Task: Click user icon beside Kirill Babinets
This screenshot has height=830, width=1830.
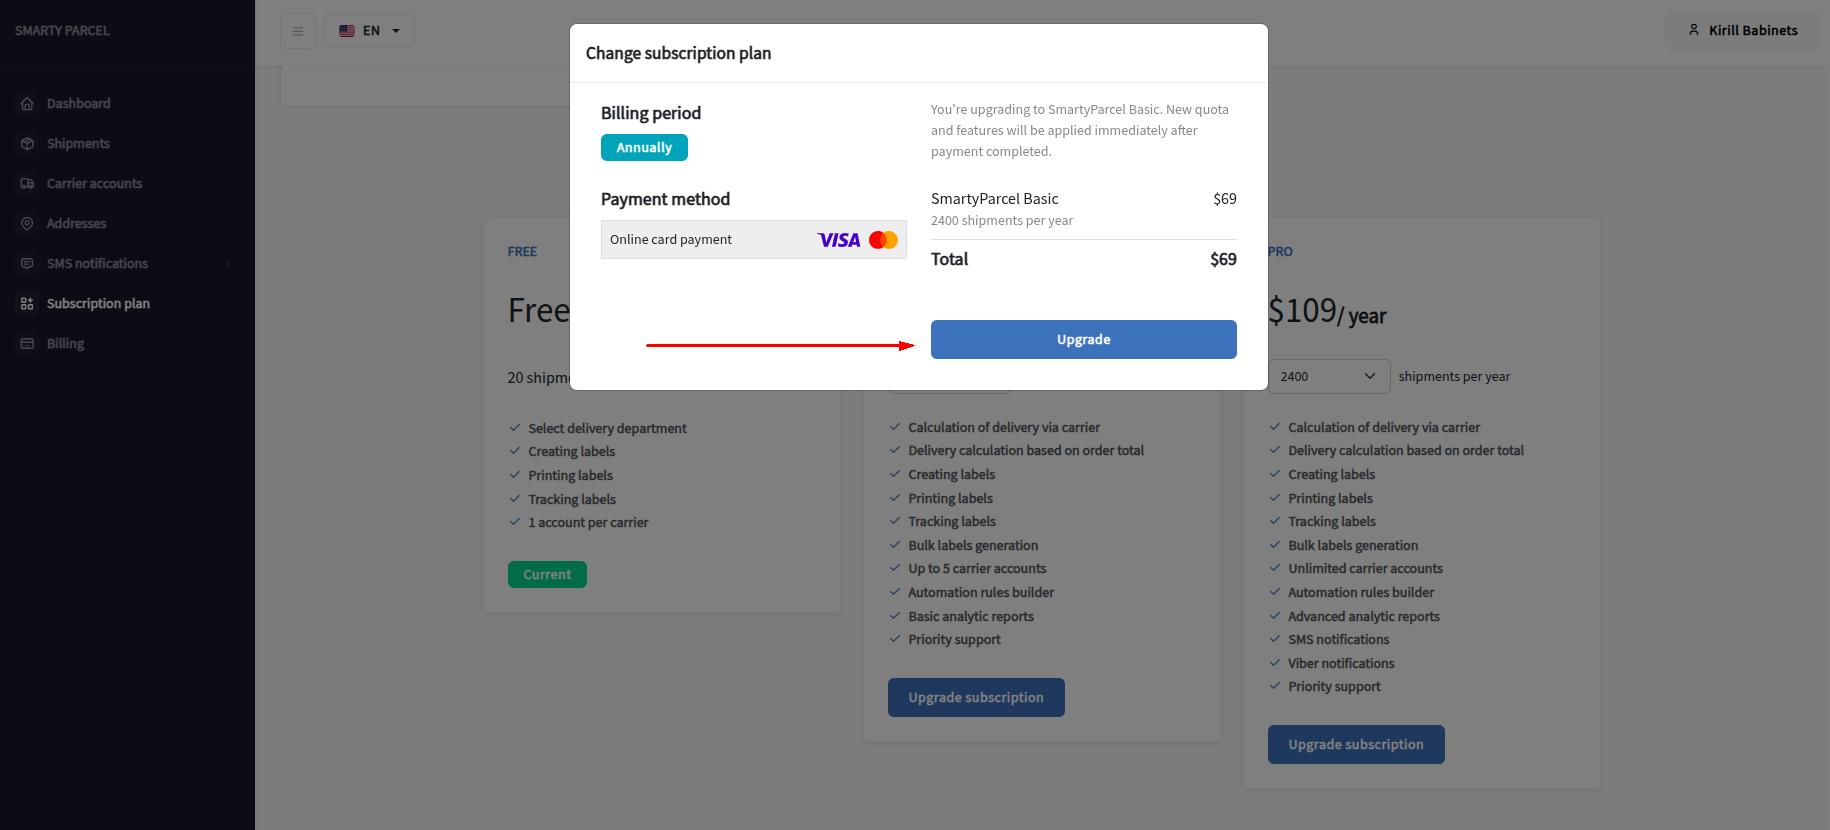Action: [x=1693, y=30]
